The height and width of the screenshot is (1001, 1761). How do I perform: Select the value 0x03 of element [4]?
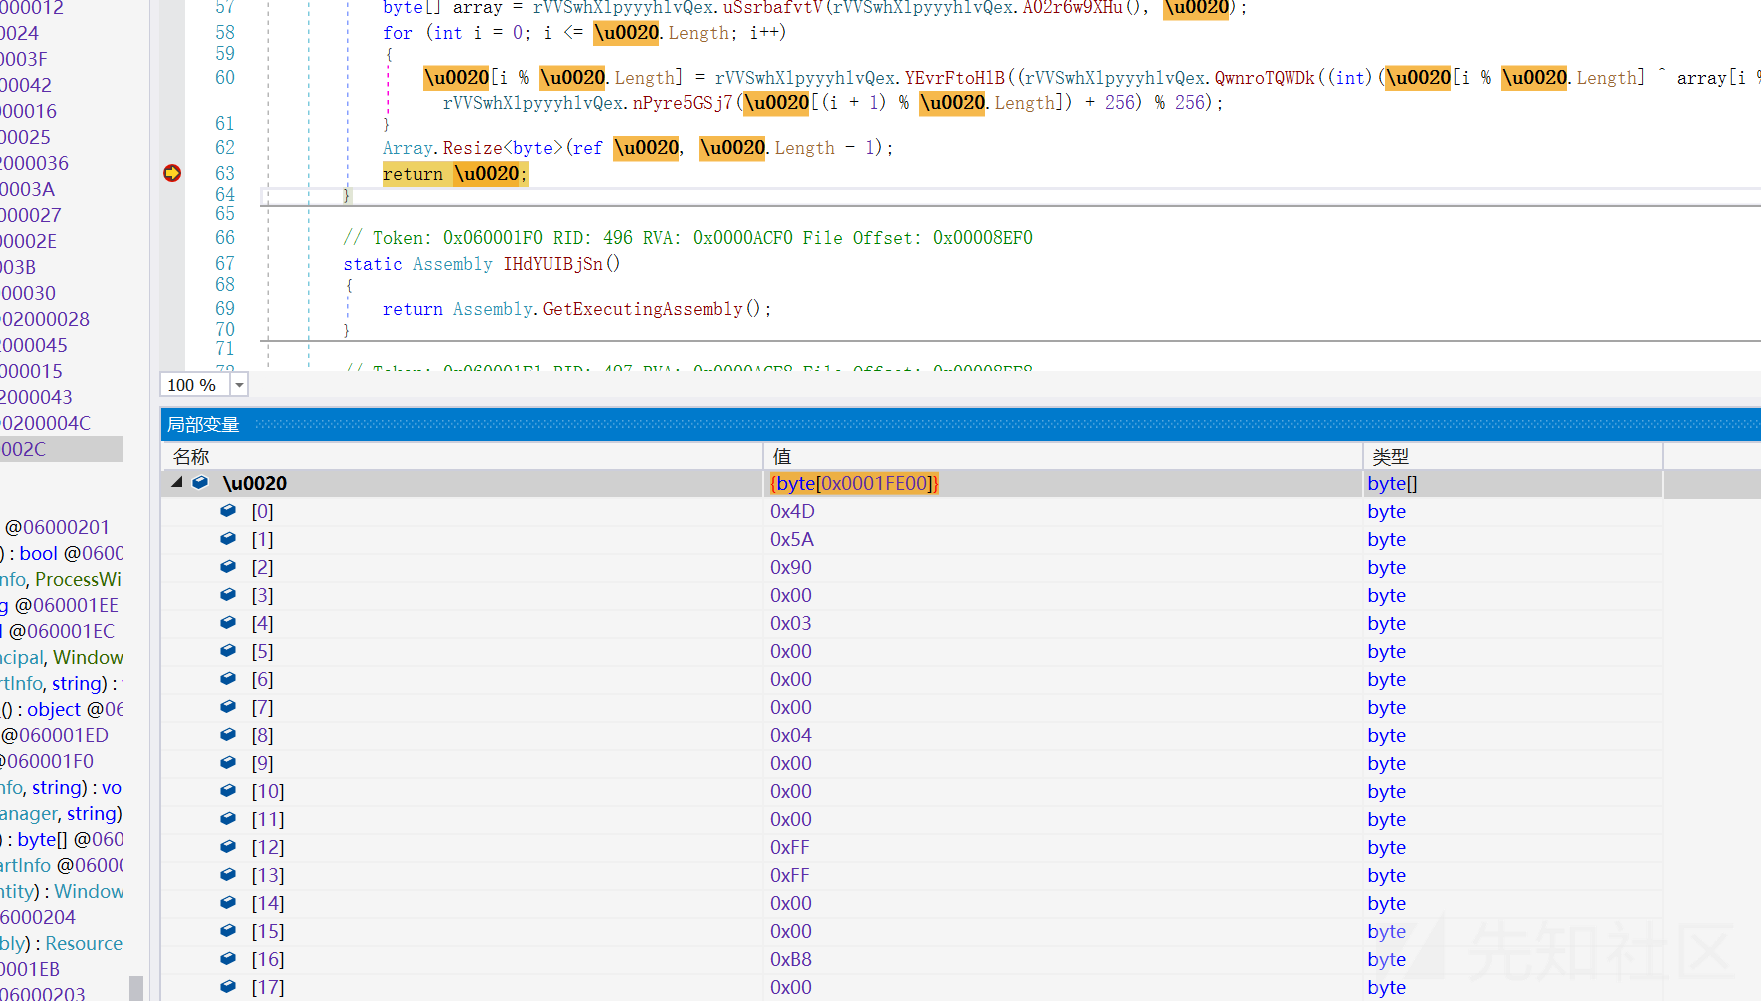point(791,623)
